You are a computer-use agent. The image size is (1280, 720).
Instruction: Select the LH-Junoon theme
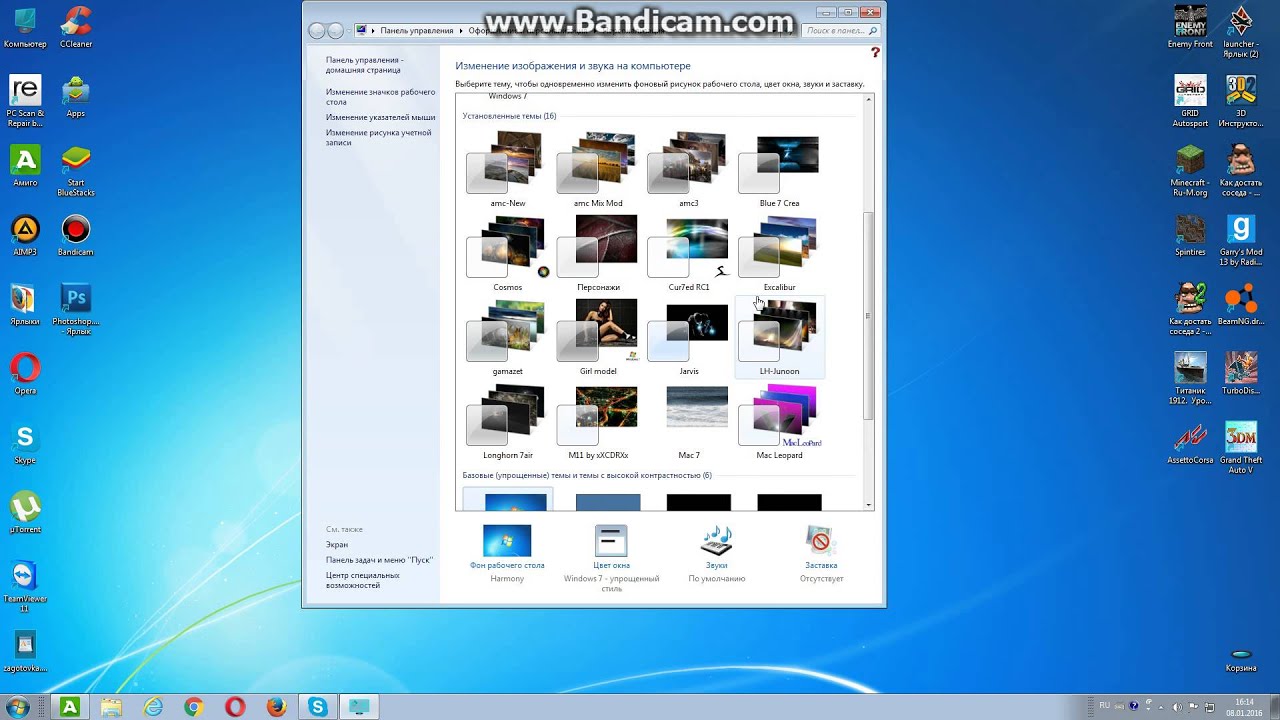779,337
